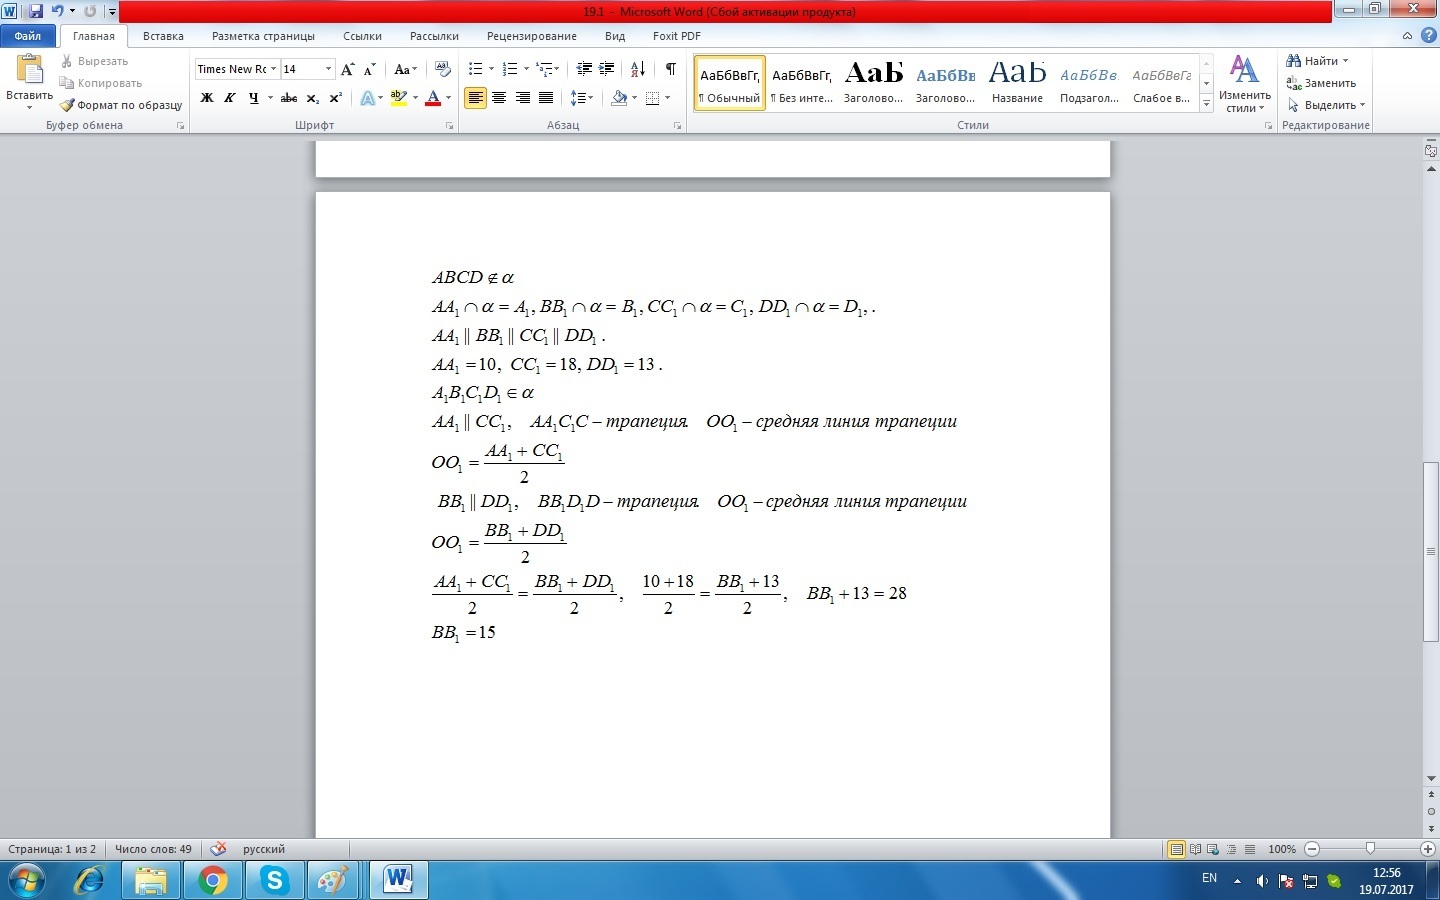Click the Cut (Вырезать) command
This screenshot has width=1440, height=900.
click(x=94, y=61)
